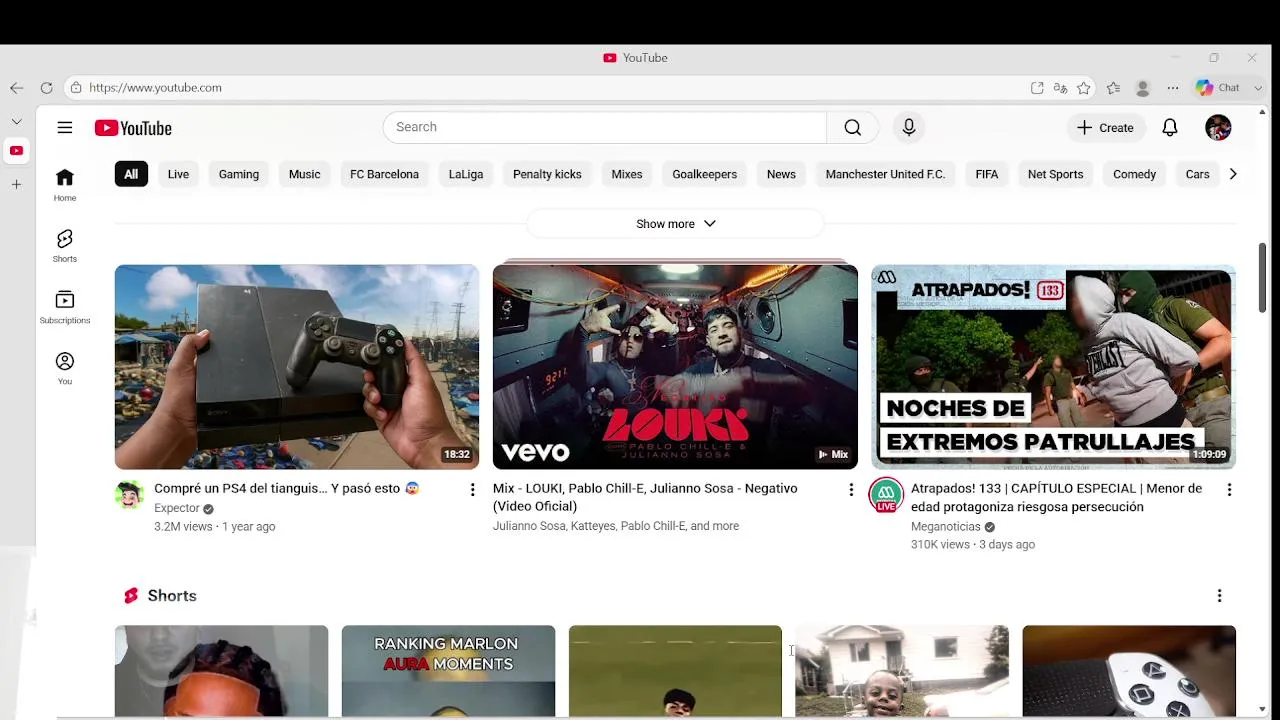The height and width of the screenshot is (720, 1280).
Task: Click the page vertical scrollbar thumb
Action: (1262, 278)
